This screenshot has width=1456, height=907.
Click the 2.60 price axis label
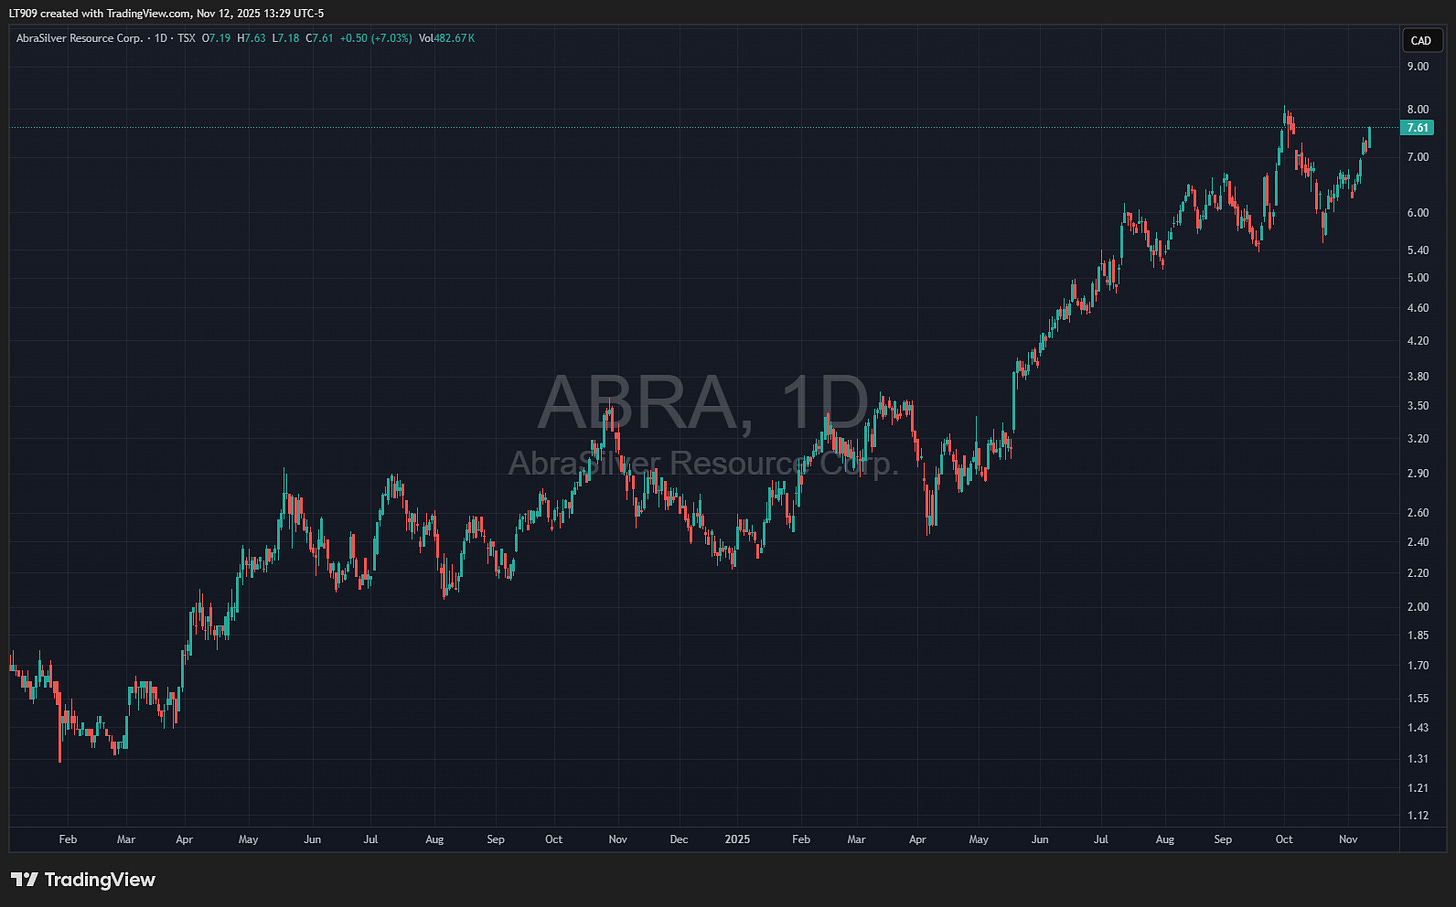1418,513
